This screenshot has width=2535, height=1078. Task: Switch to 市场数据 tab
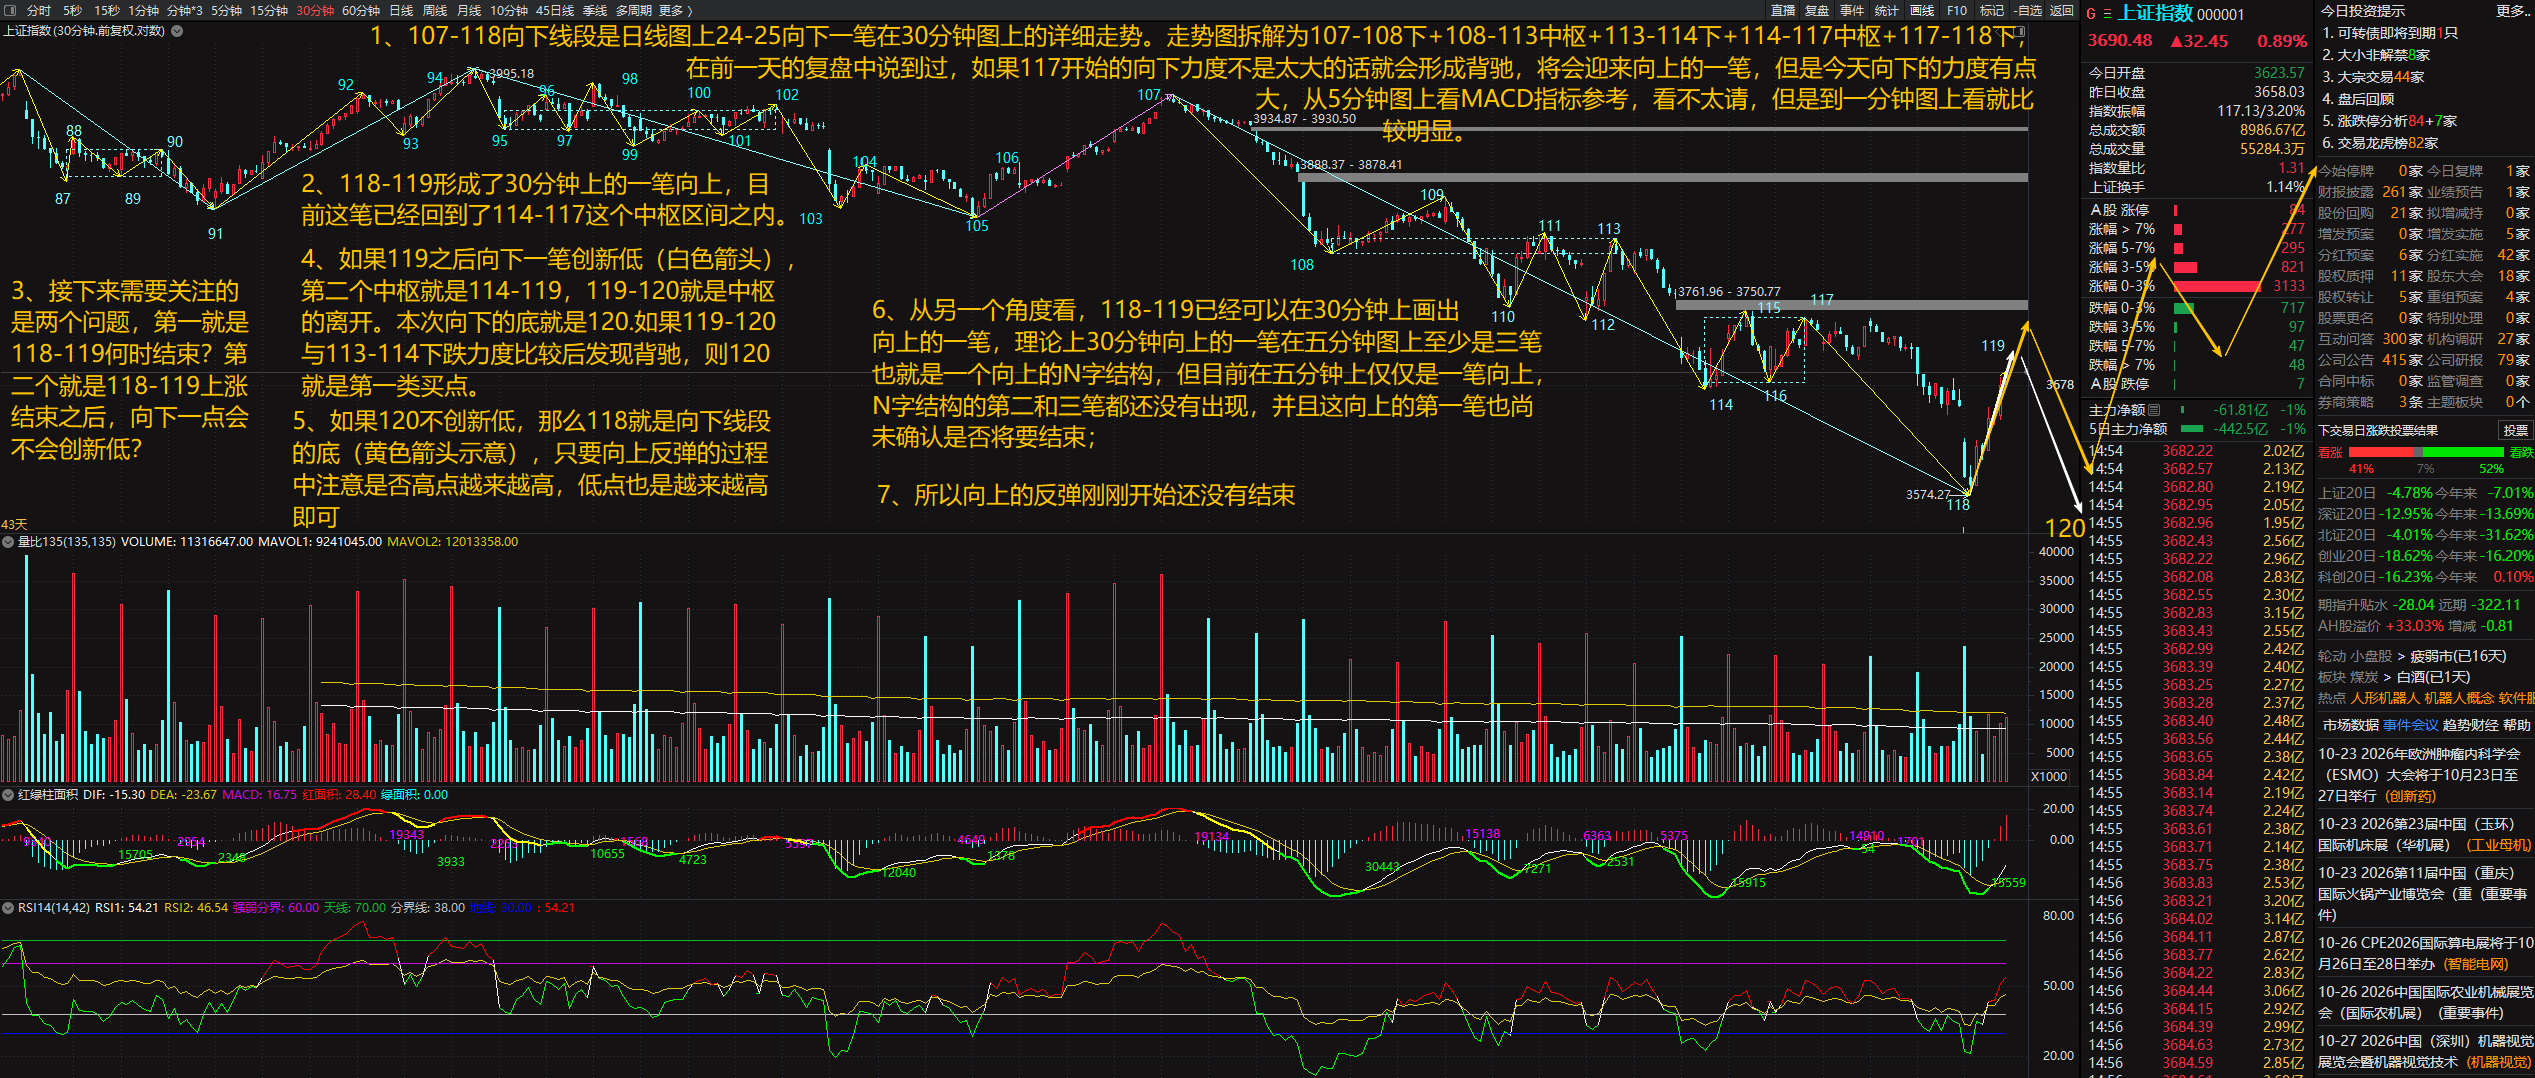coord(2350,725)
